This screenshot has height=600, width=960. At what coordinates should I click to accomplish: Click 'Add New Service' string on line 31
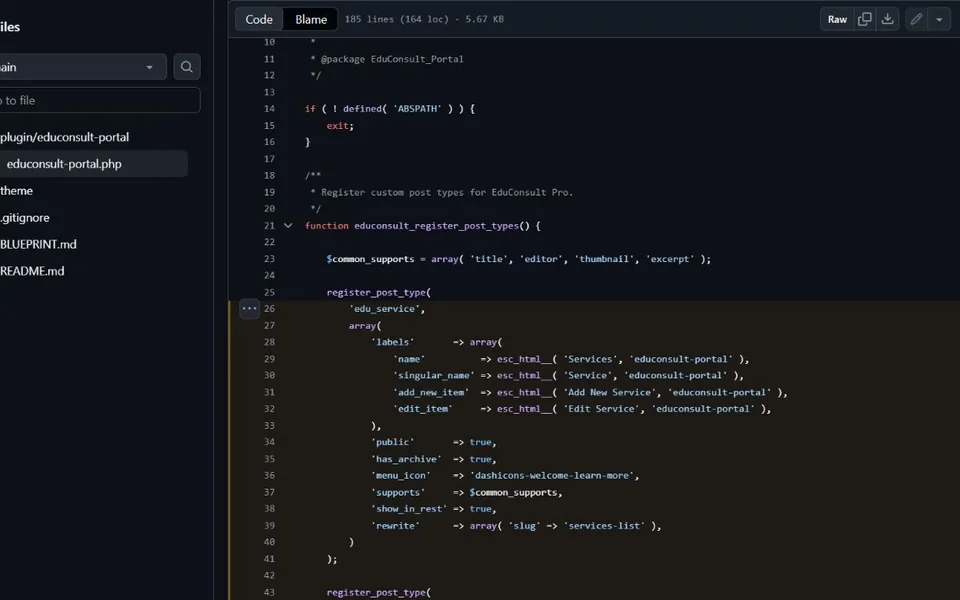609,392
